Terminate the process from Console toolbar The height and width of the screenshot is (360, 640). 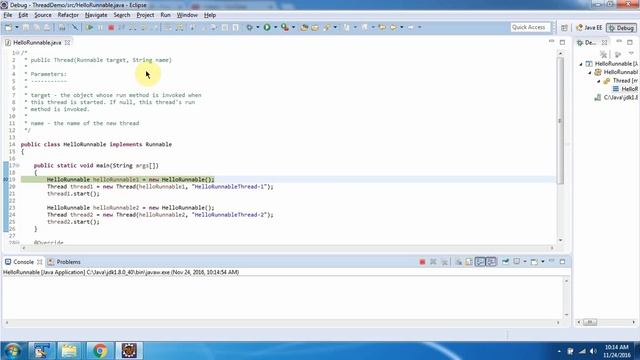(x=422, y=262)
